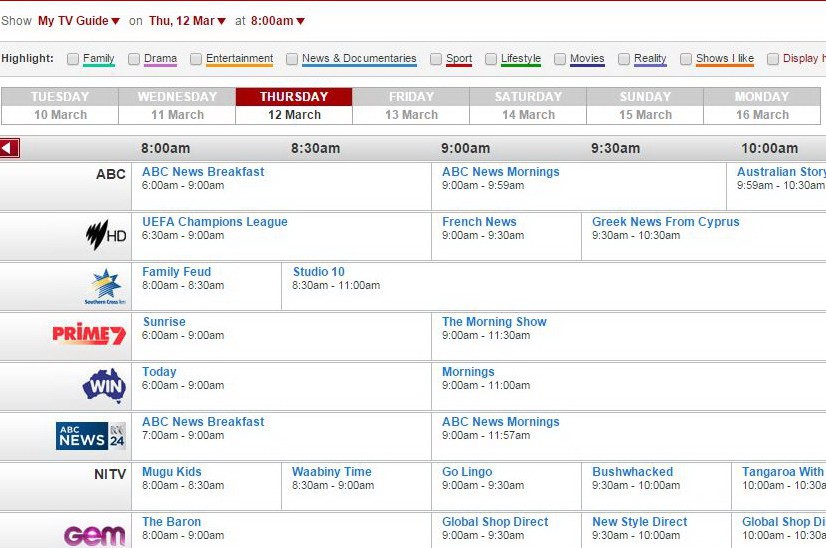
Task: Open ABC News Mornings 9:00am - 11:57am
Action: click(x=500, y=422)
